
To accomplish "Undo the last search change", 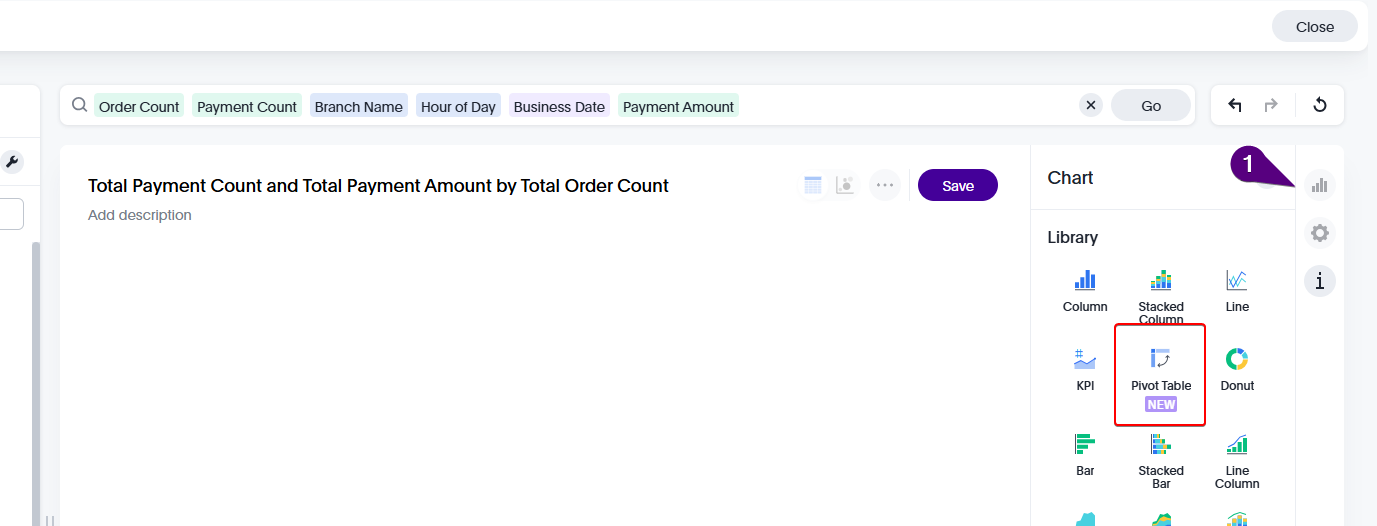I will [x=1235, y=105].
